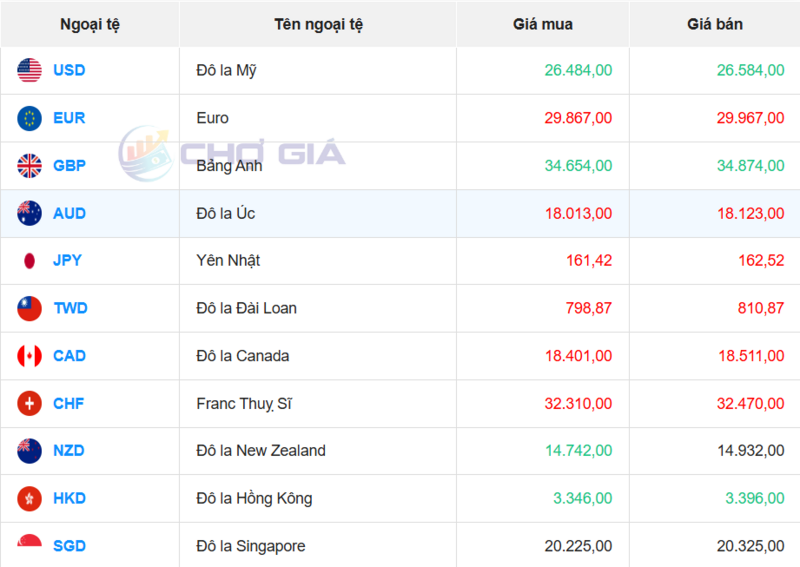This screenshot has height=567, width=800.
Task: Click SGD buy price 20.225,00
Action: coord(578,546)
